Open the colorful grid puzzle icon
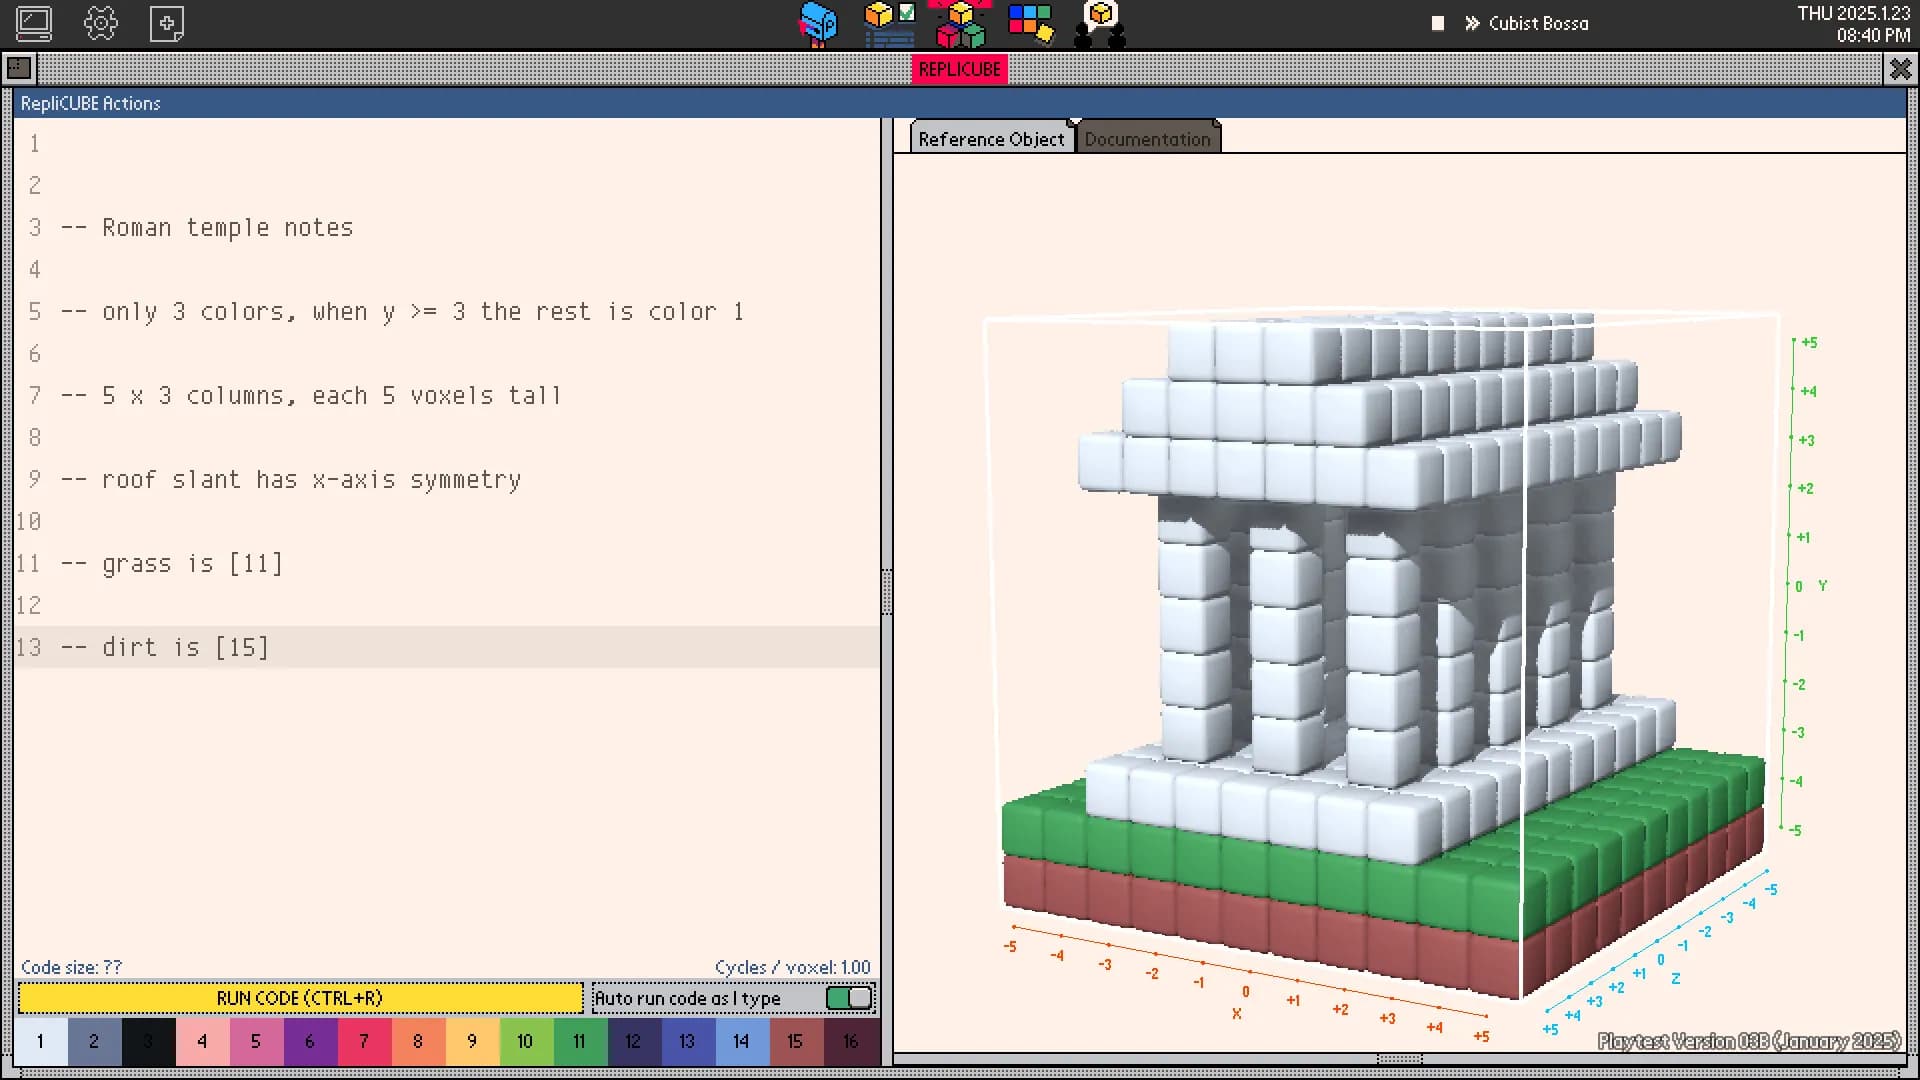Viewport: 1920px width, 1080px height. [1030, 23]
